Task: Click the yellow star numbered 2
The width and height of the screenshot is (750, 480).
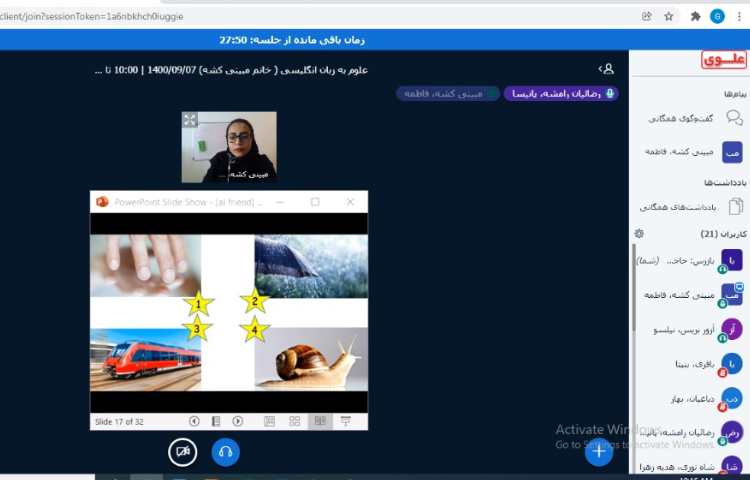Action: coord(254,301)
